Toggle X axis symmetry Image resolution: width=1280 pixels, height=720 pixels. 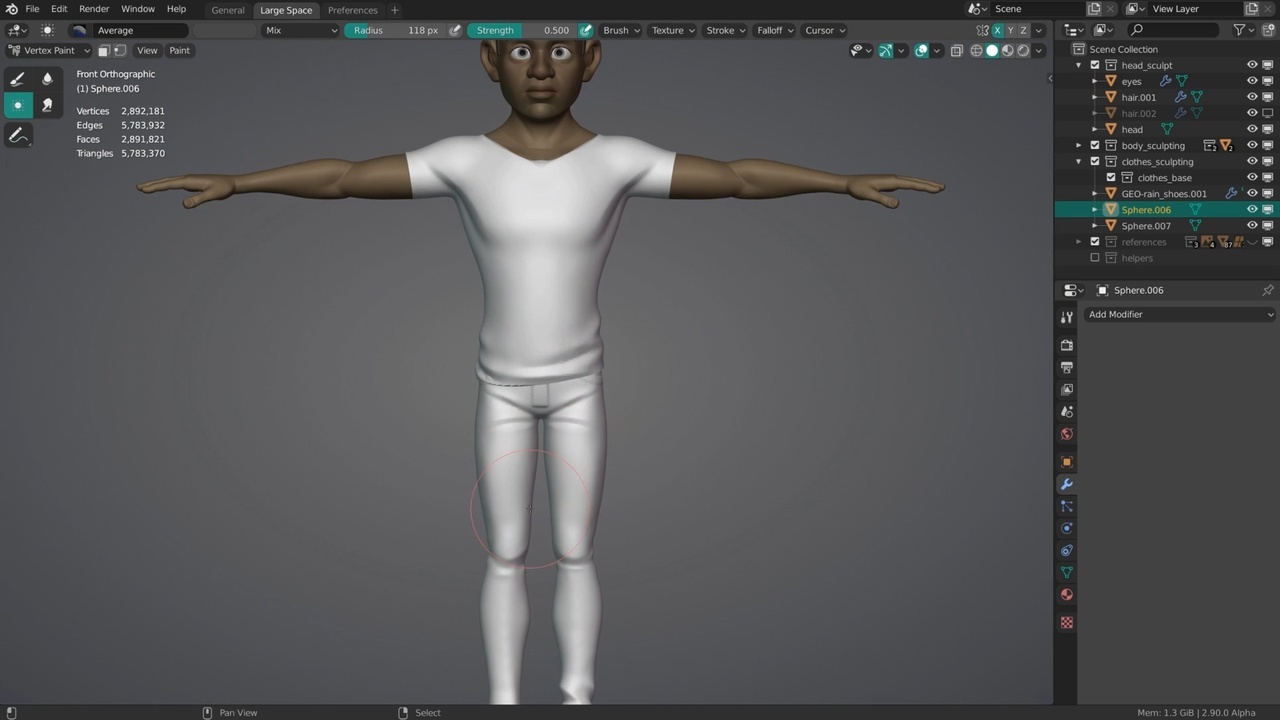997,30
